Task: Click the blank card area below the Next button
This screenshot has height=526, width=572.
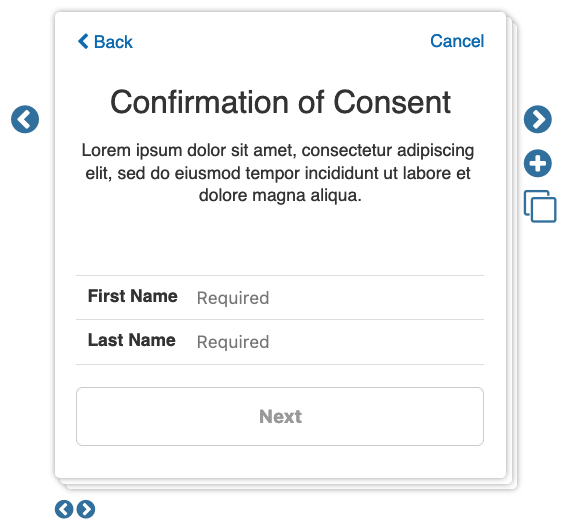Action: coord(280,462)
